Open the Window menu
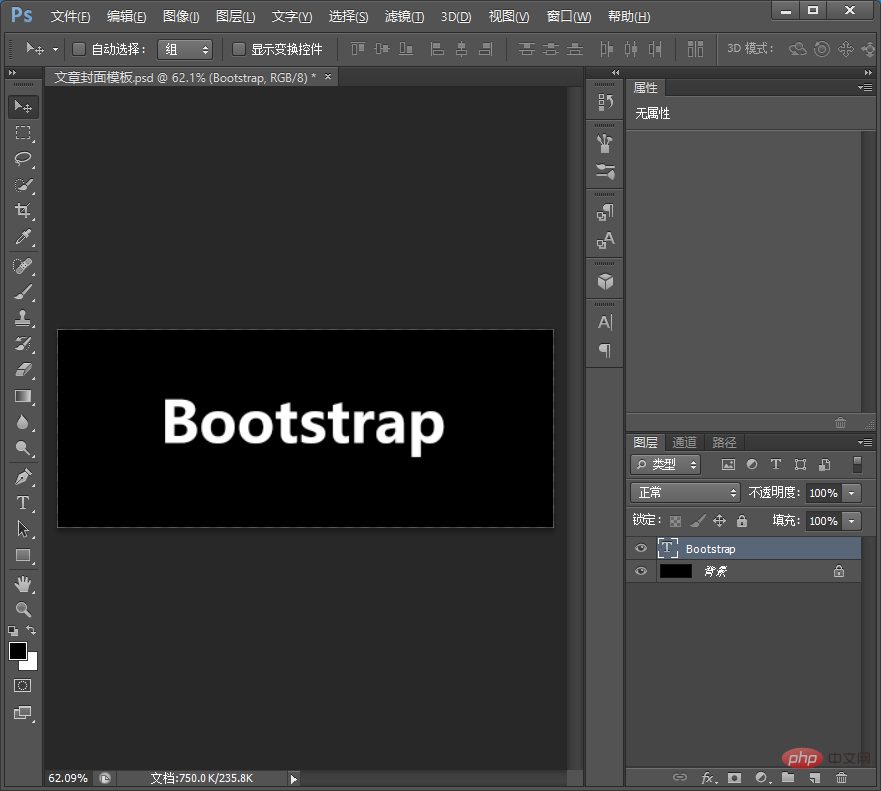The width and height of the screenshot is (881, 791). (568, 16)
